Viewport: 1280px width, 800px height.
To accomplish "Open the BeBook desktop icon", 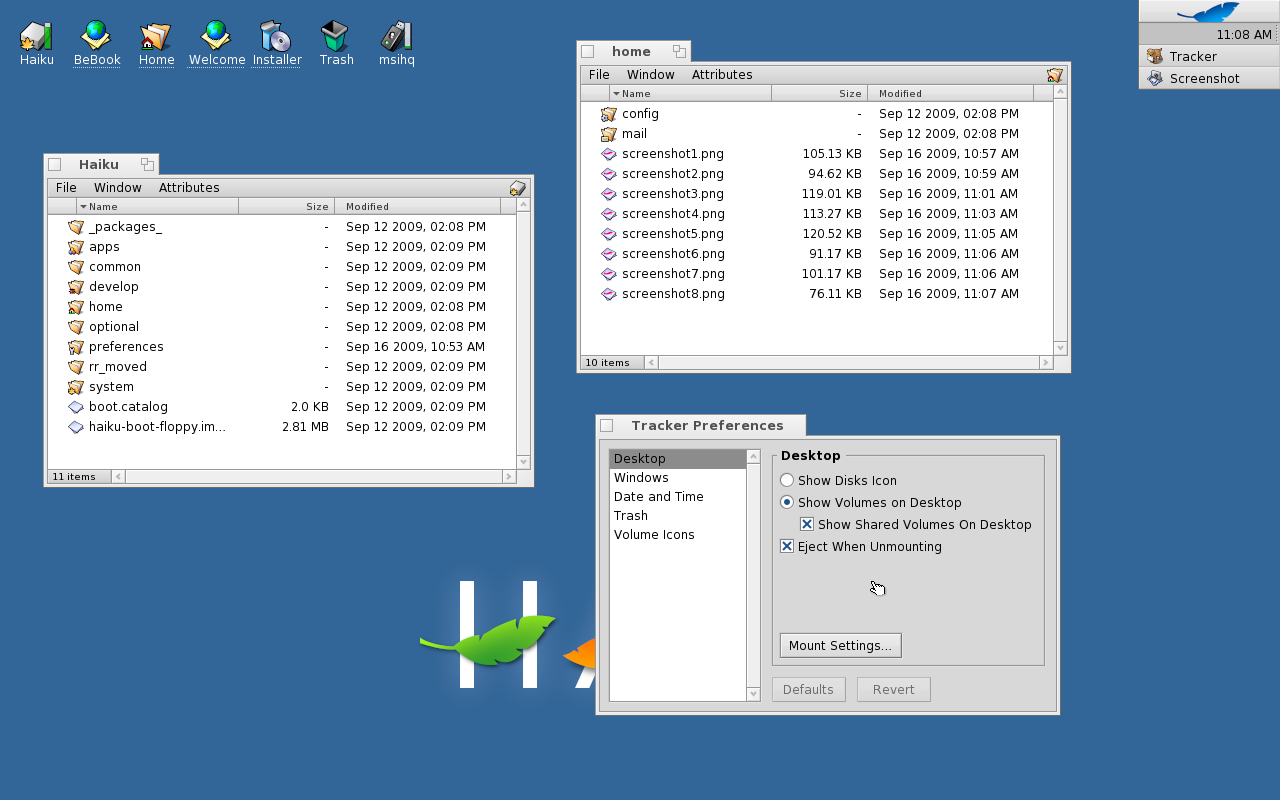I will click(96, 37).
